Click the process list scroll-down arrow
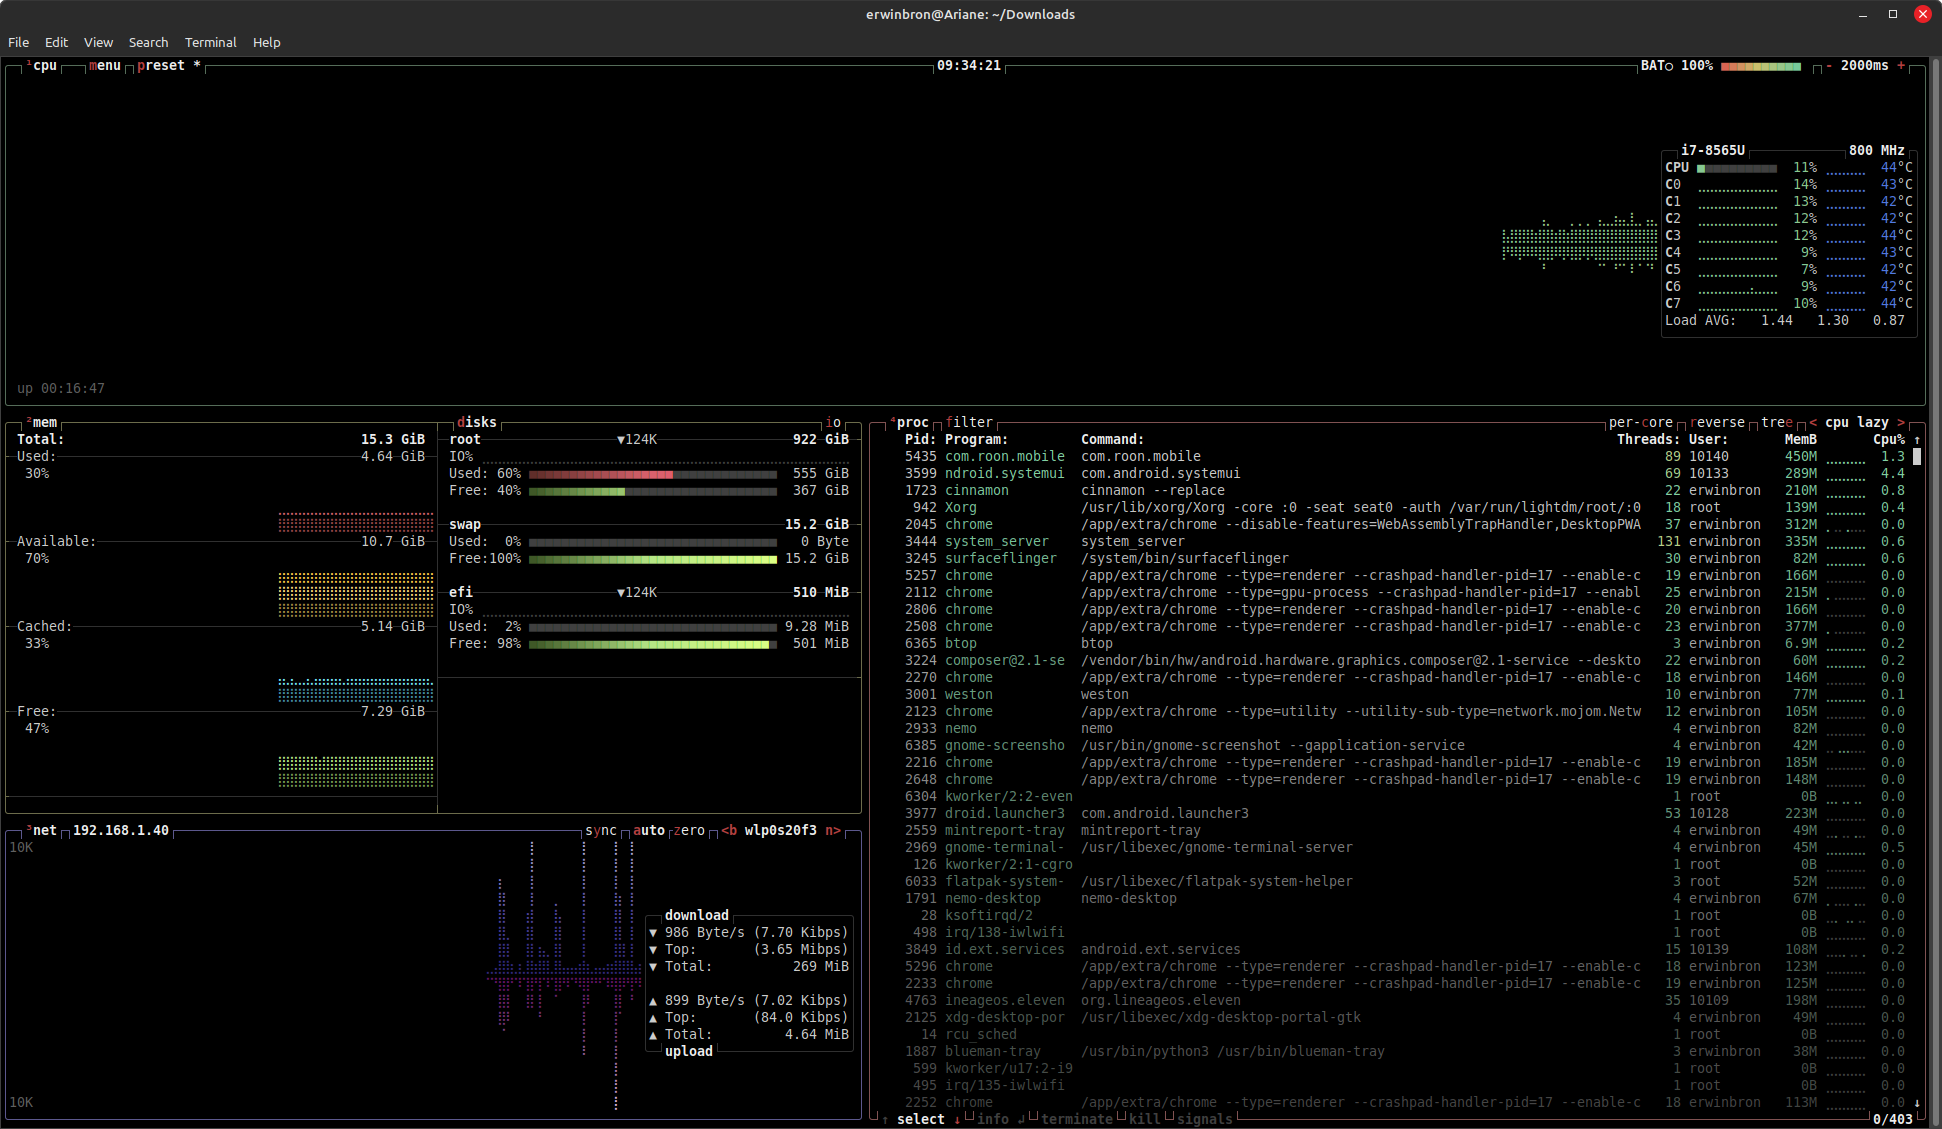Image resolution: width=1942 pixels, height=1129 pixels. (x=1917, y=1102)
